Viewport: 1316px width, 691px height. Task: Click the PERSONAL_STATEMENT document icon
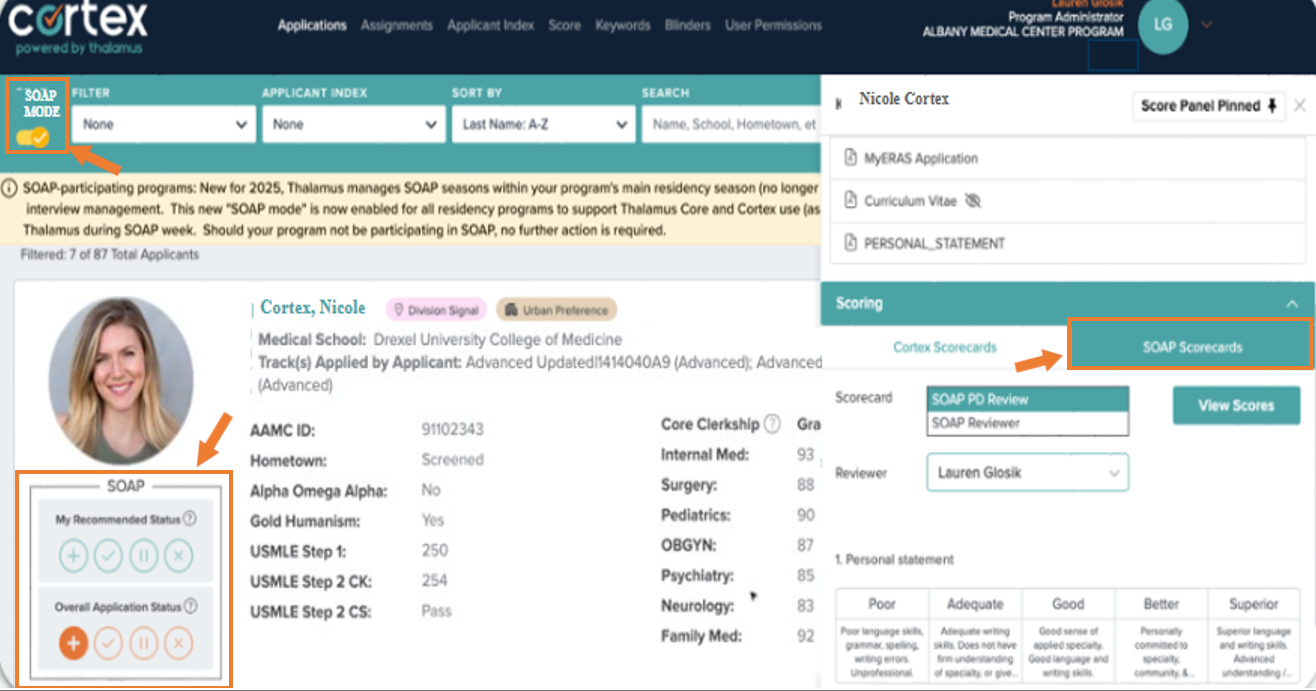(850, 243)
